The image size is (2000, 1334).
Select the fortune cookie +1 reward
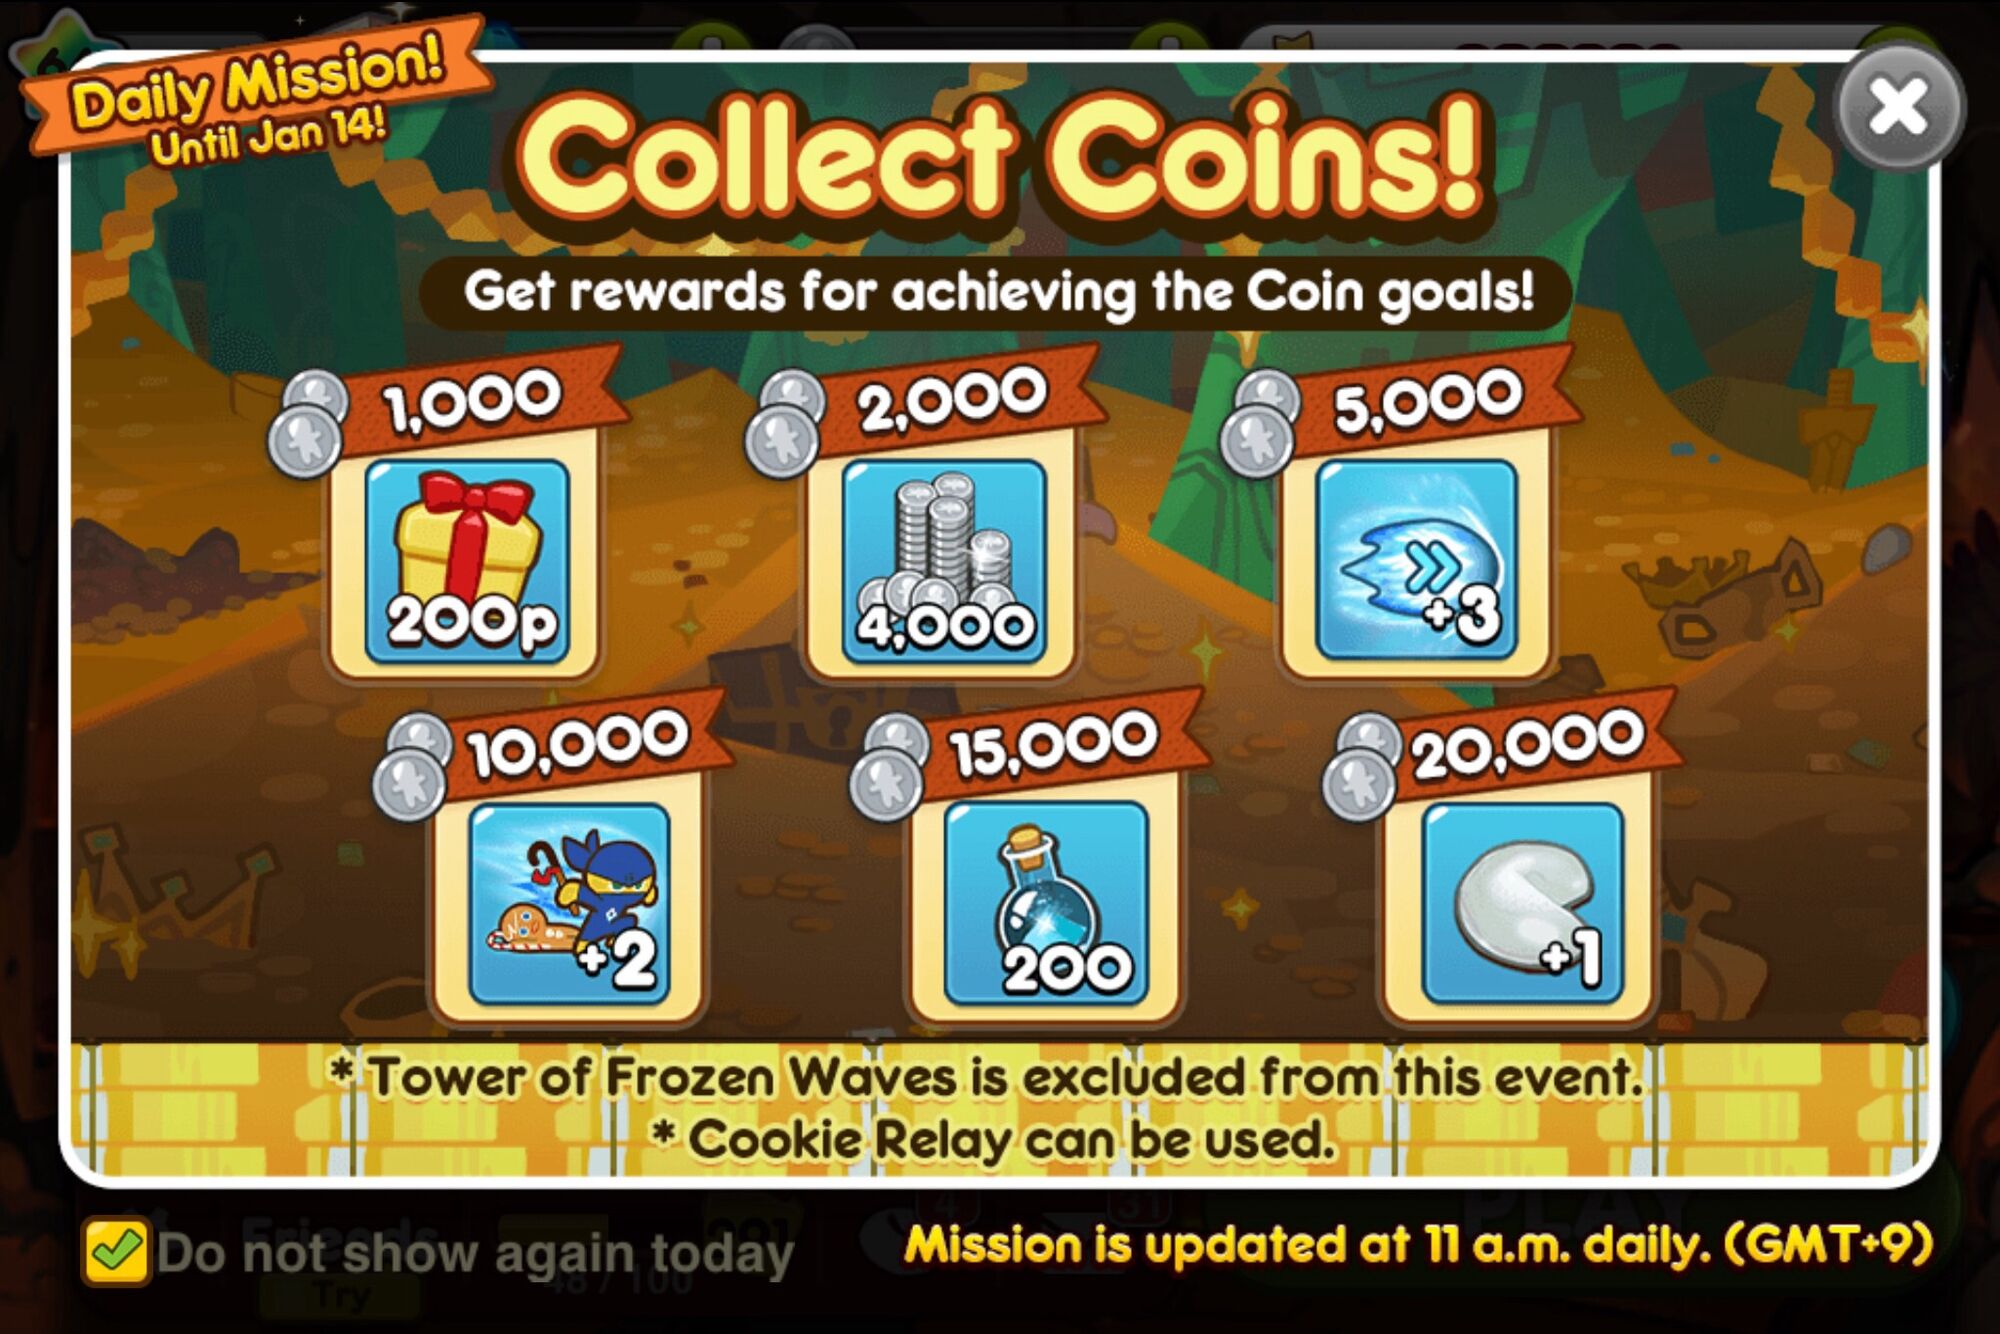(x=1521, y=903)
